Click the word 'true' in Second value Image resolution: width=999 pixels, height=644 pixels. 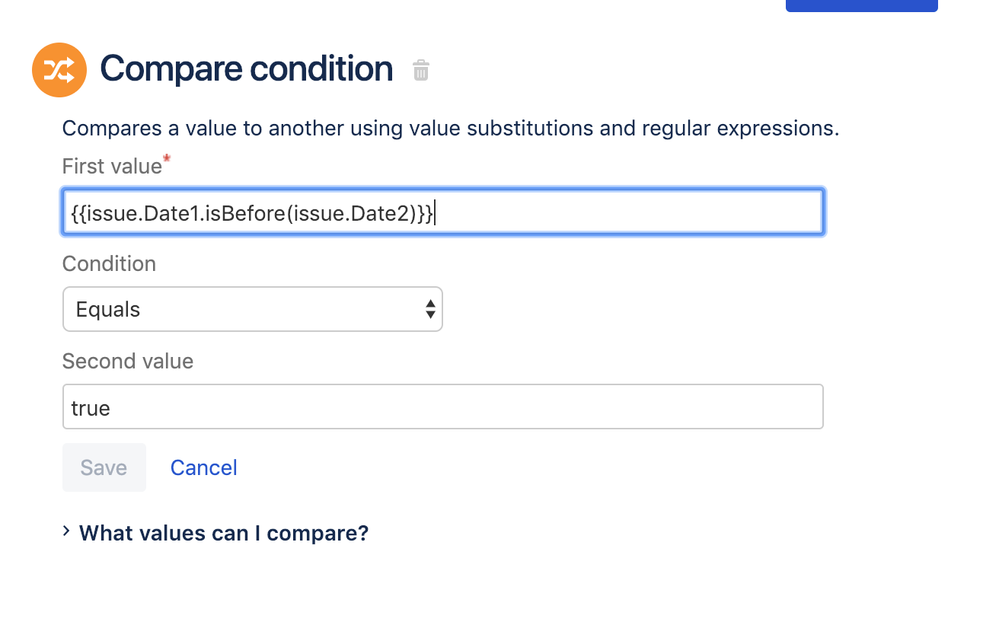(x=90, y=408)
